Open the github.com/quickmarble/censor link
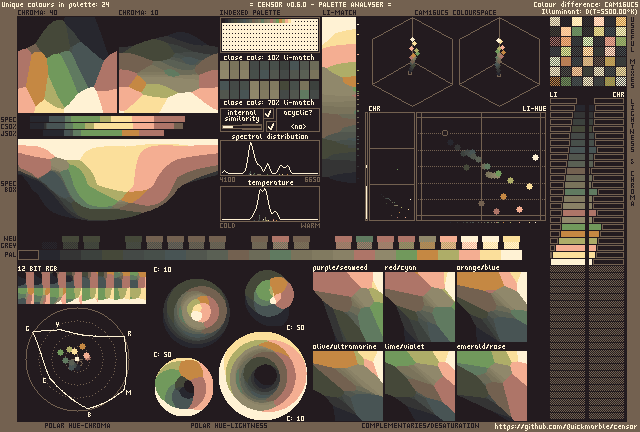 tap(566, 426)
